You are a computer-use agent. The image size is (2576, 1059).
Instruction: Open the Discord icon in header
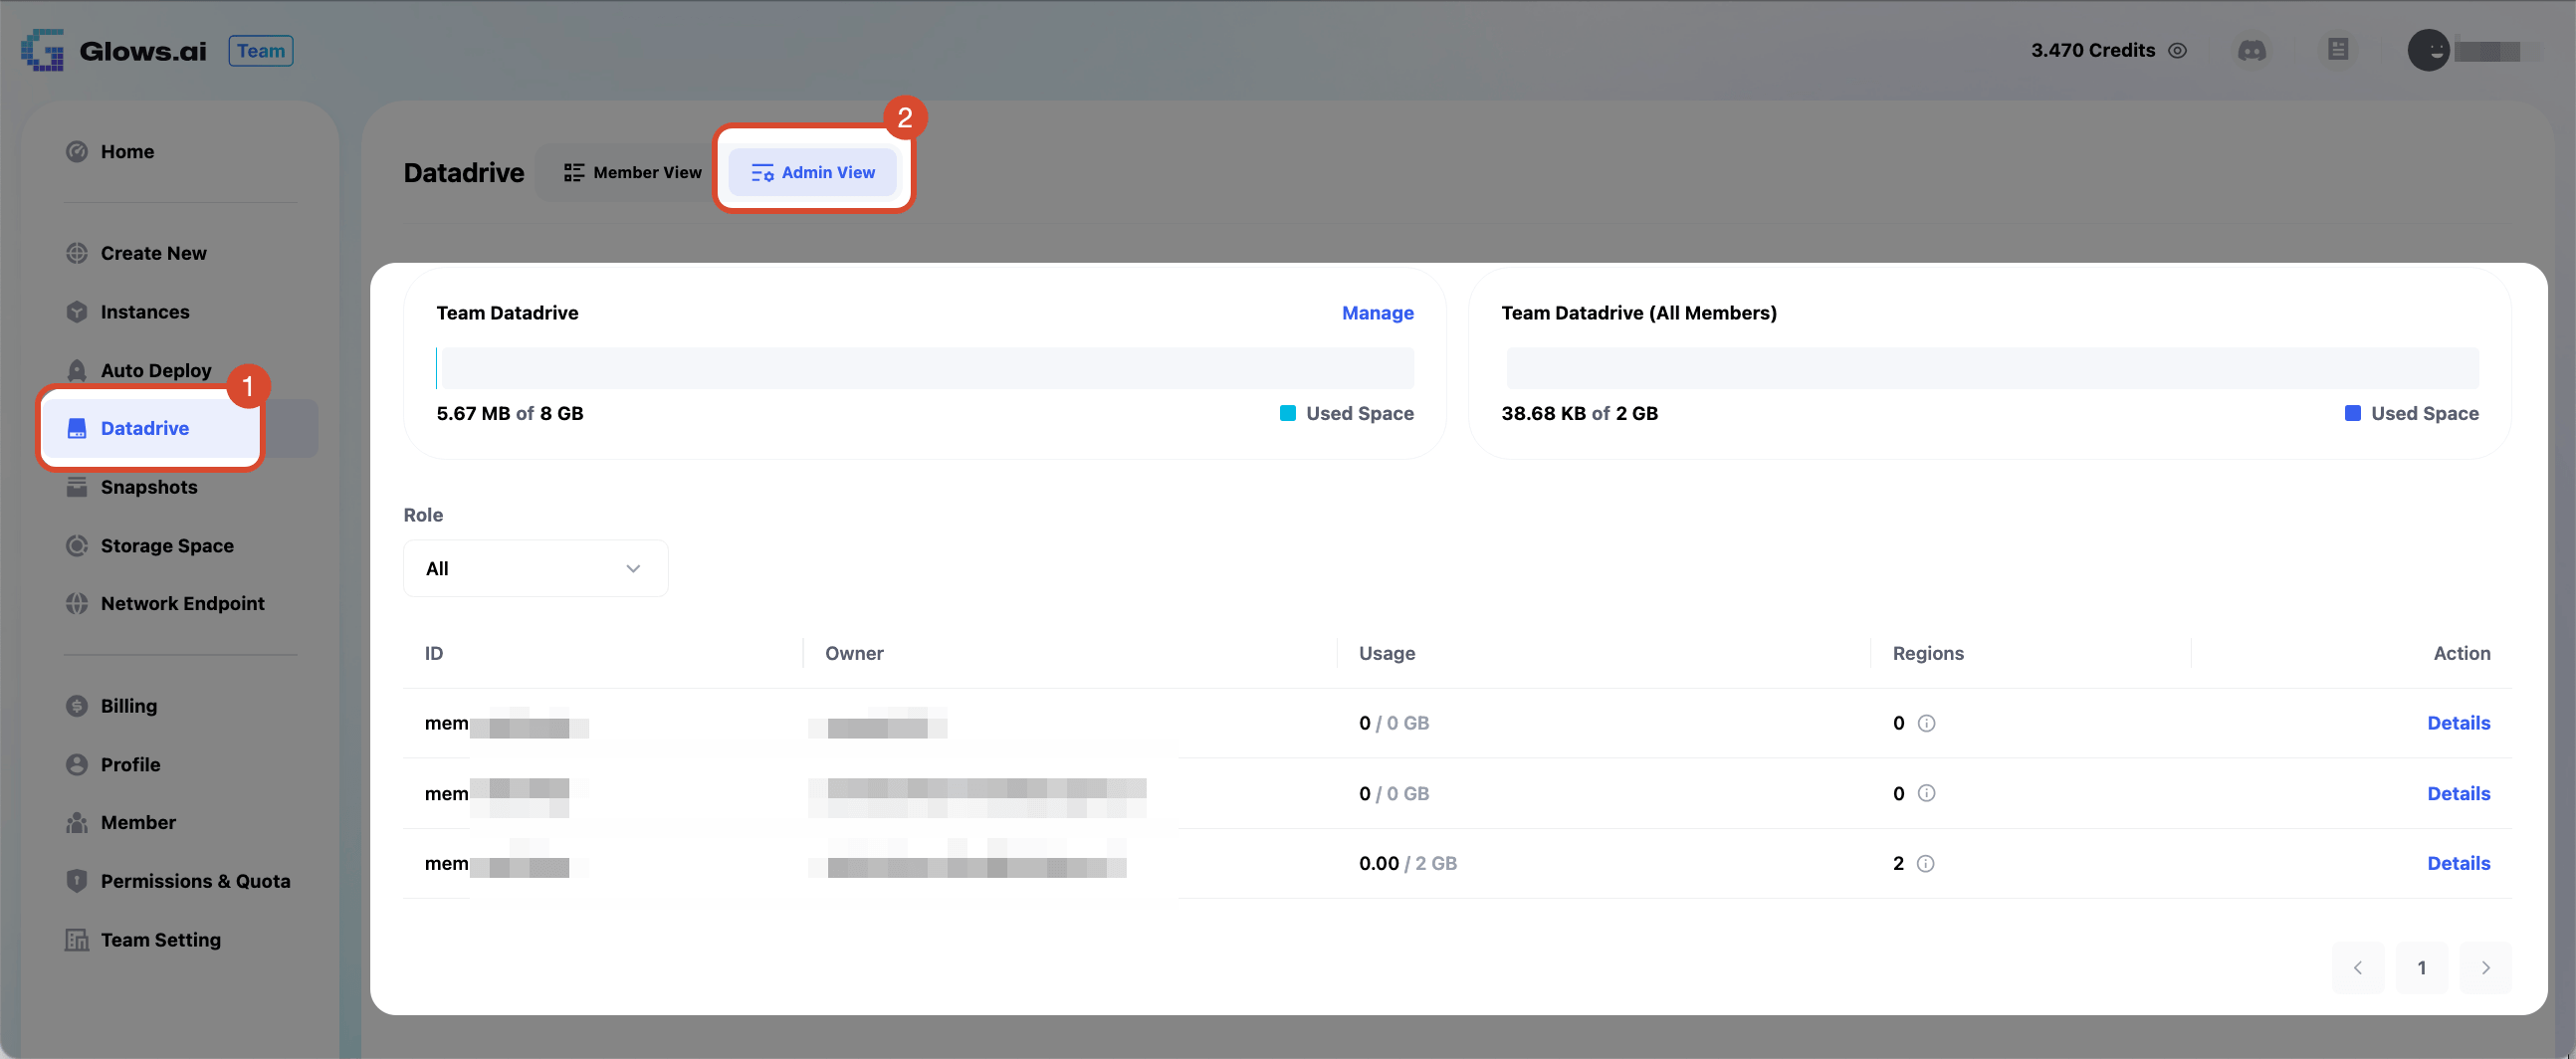(x=2252, y=50)
